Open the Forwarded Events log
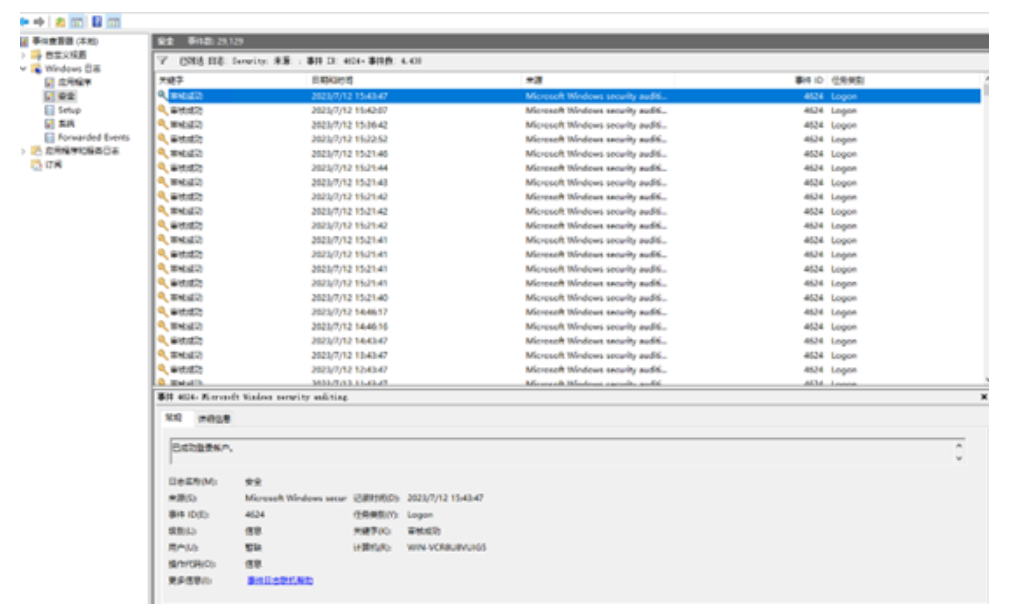Screen dimensions: 1018x610 point(92,137)
